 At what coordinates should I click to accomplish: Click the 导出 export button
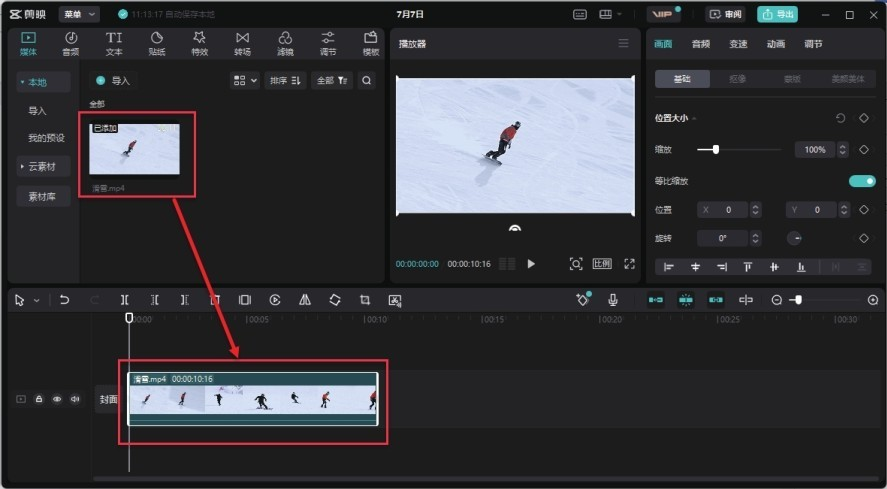click(x=778, y=14)
